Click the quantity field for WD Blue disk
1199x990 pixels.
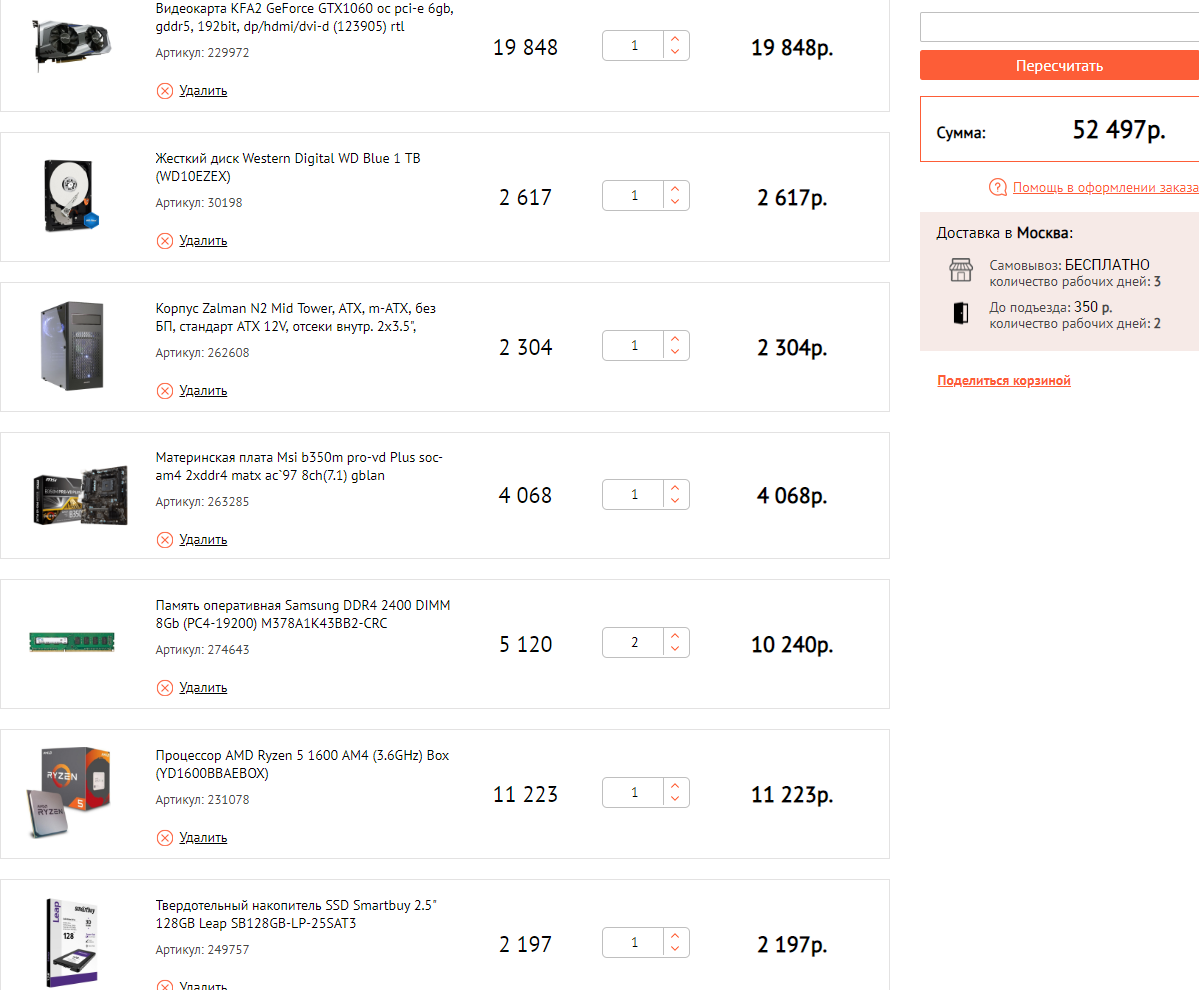pyautogui.click(x=634, y=196)
